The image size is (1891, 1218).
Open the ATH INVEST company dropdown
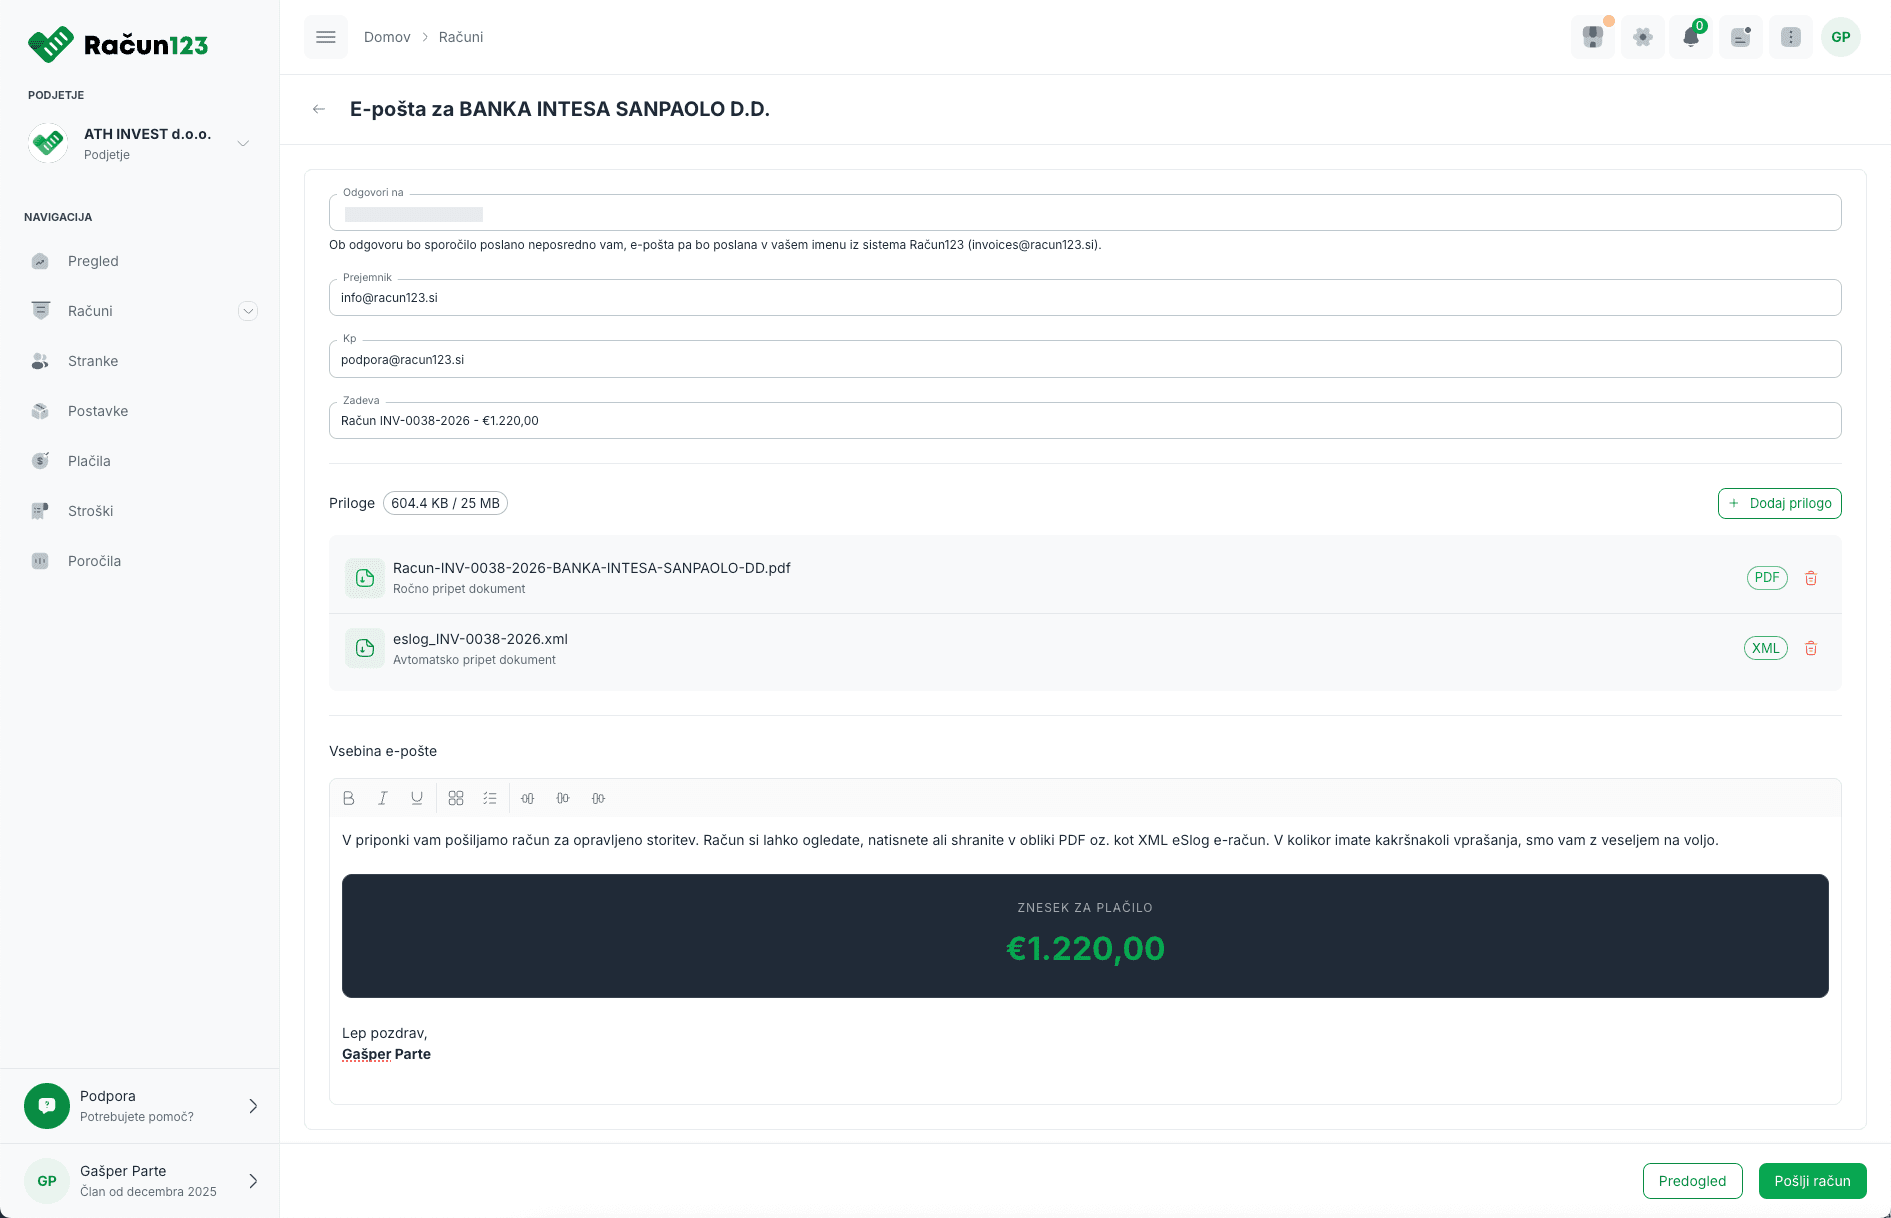click(243, 143)
